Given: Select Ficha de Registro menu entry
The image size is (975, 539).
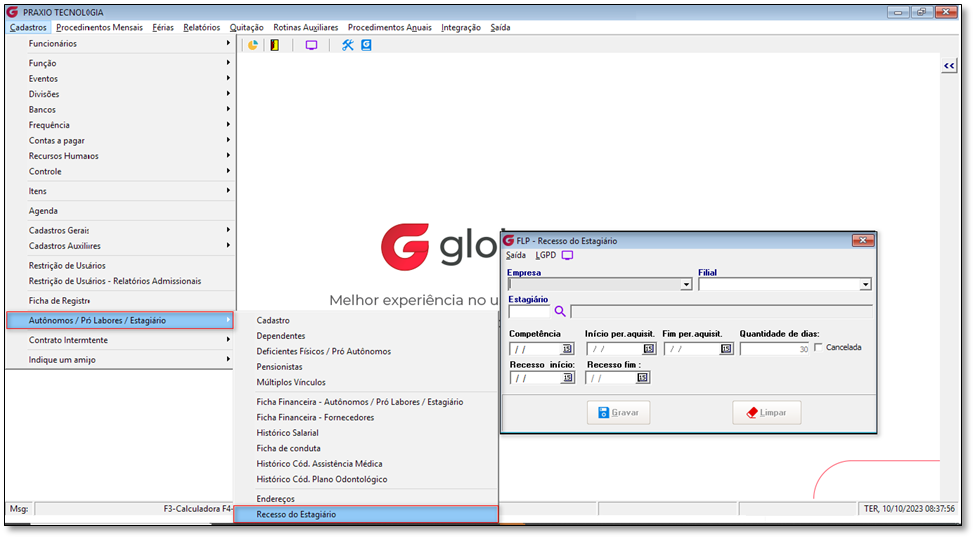Looking at the screenshot, I should coord(120,301).
